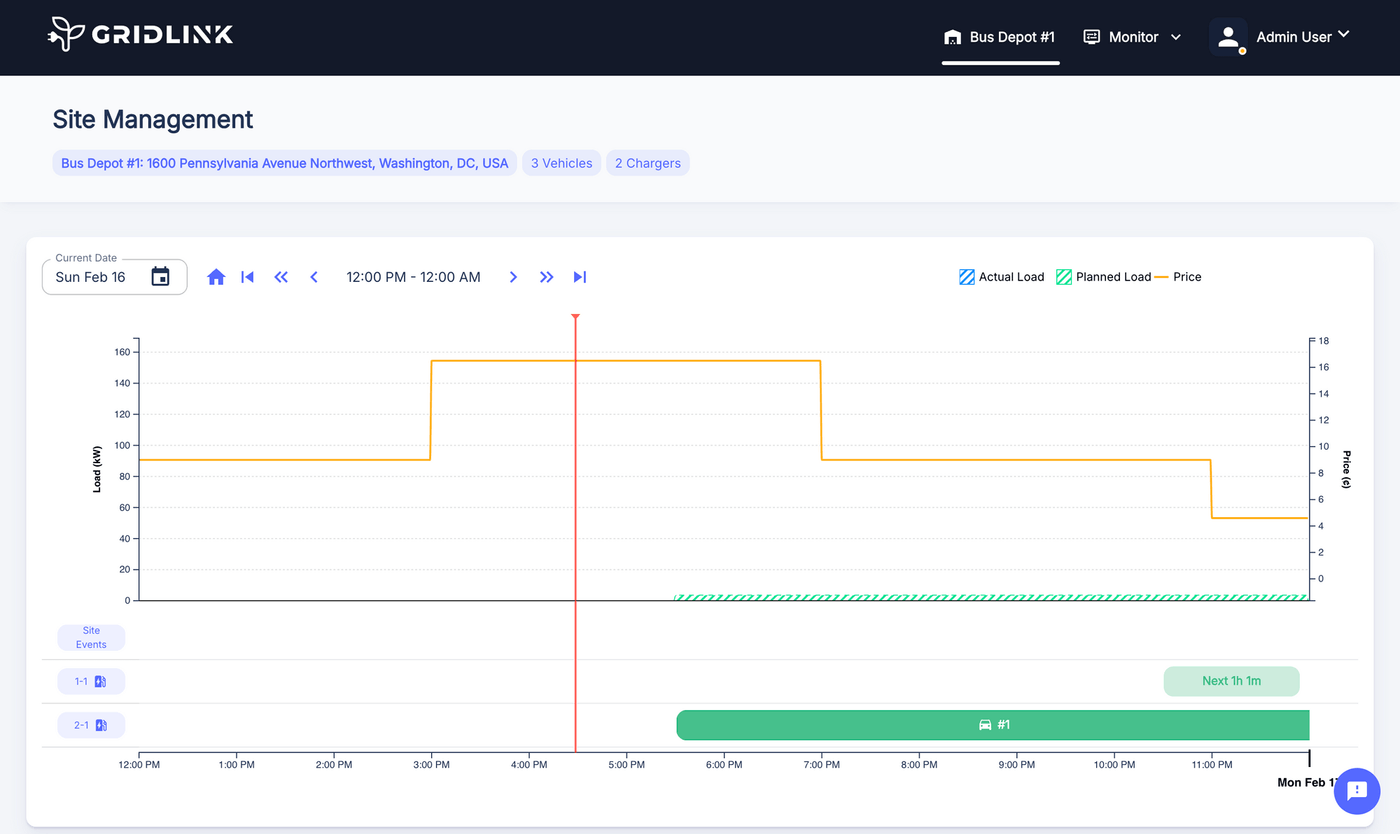Toggle the Actual Load legend item
This screenshot has width=1400, height=834.
(x=1001, y=277)
